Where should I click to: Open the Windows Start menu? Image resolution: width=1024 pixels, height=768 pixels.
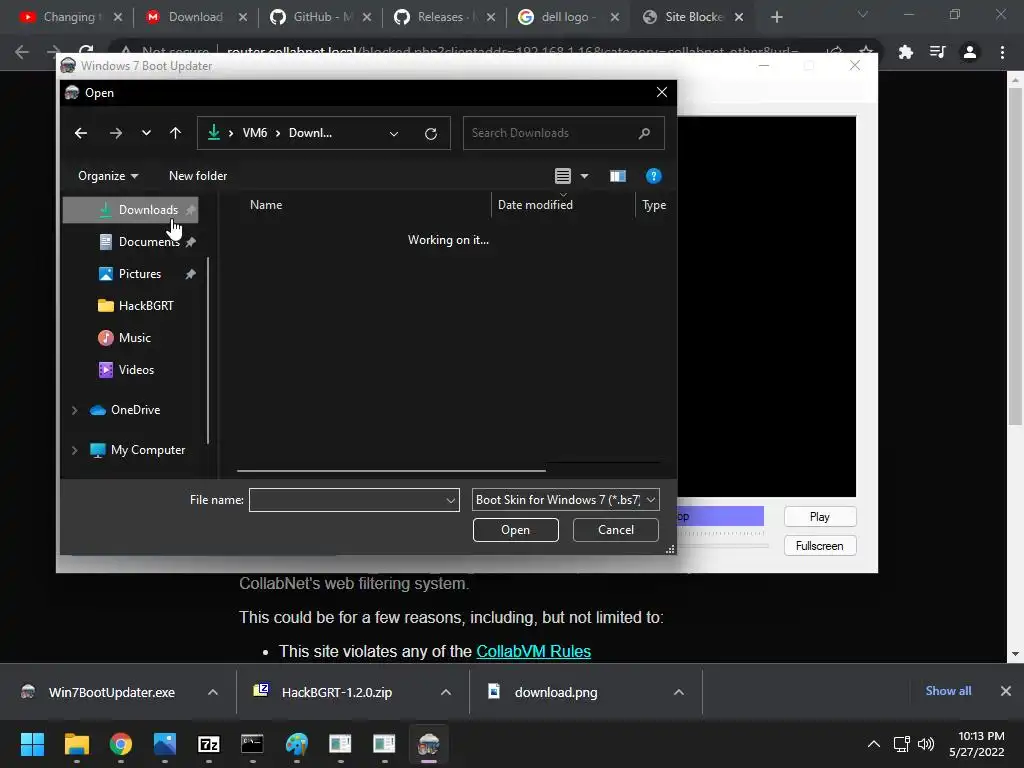(x=32, y=744)
